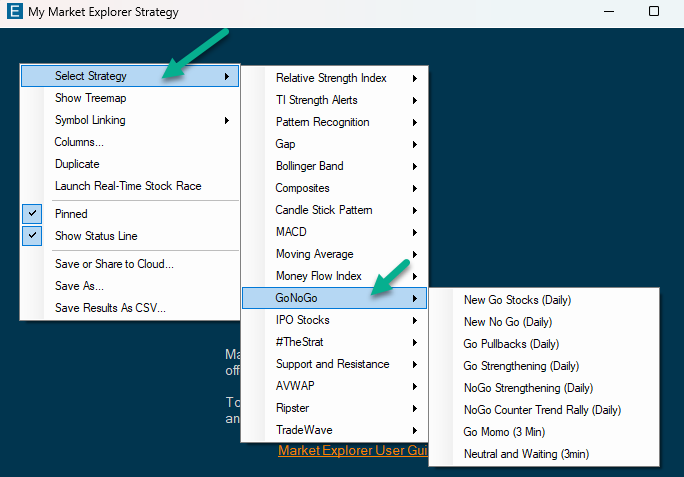The width and height of the screenshot is (684, 477).
Task: Toggle the Show Status Line checkmark
Action: (96, 236)
